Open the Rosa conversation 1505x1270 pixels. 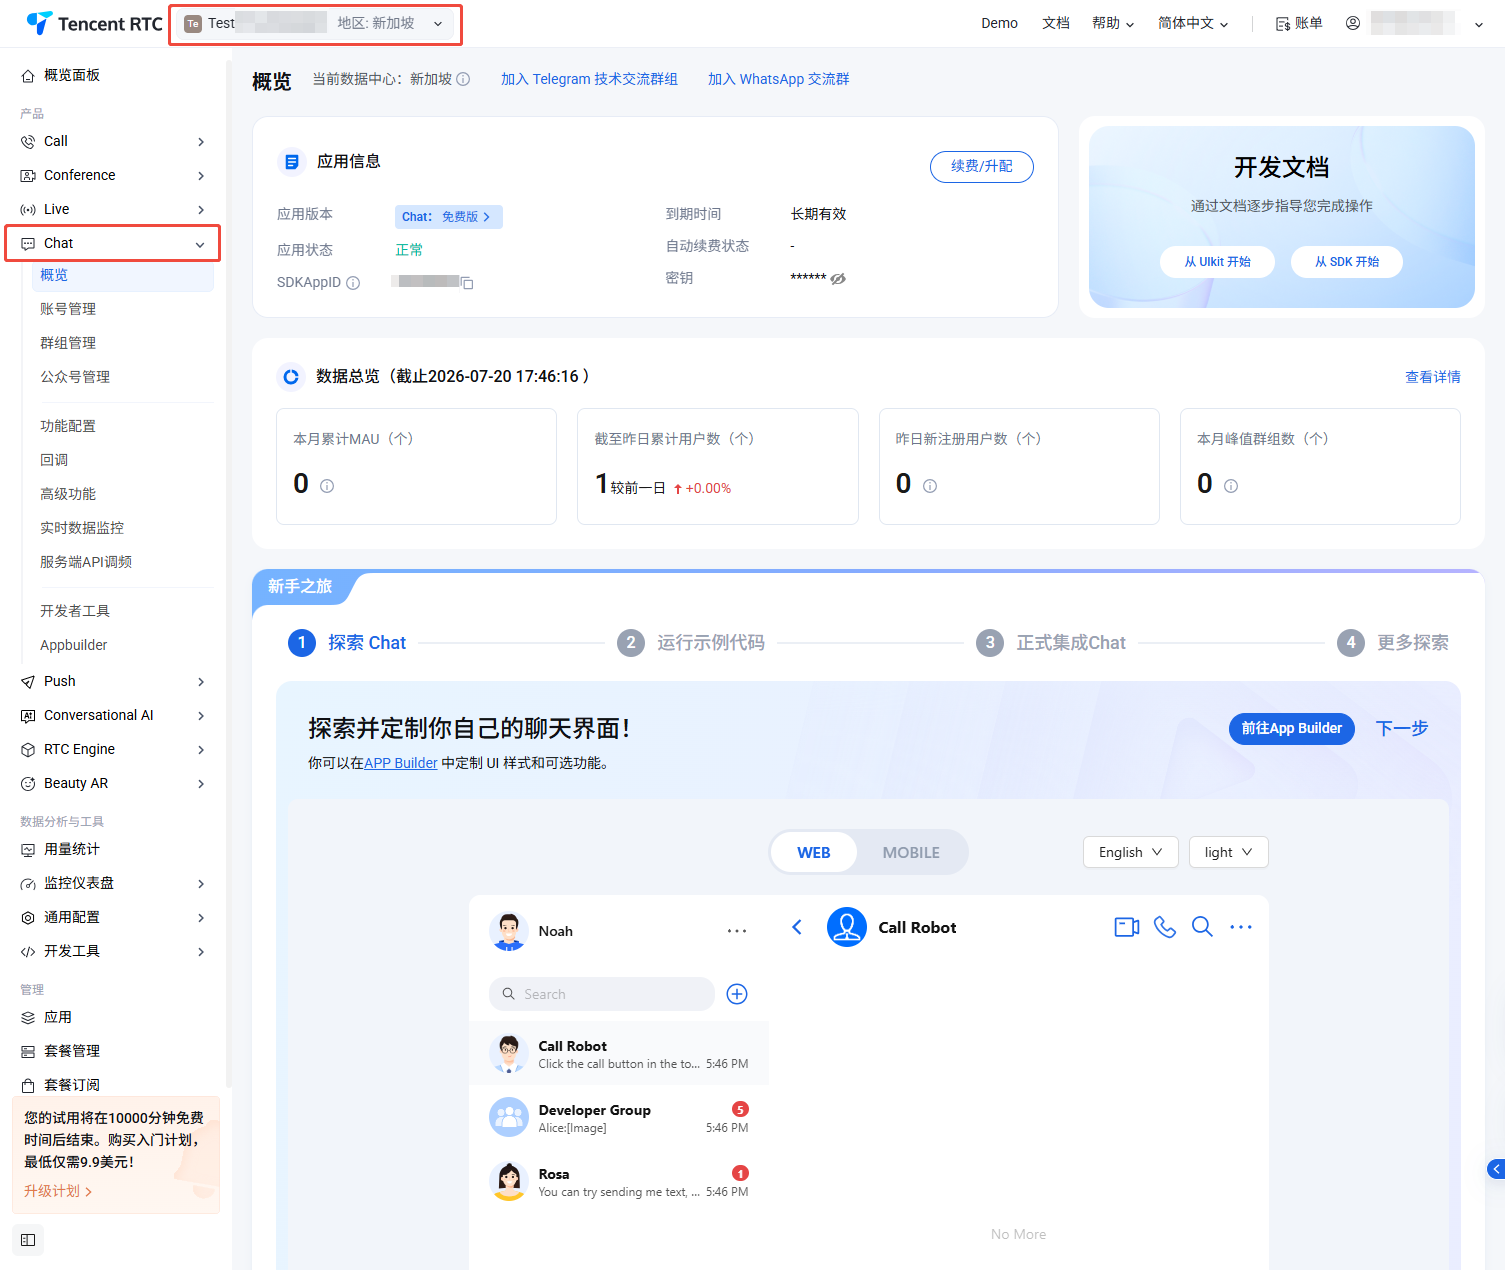pos(619,1182)
